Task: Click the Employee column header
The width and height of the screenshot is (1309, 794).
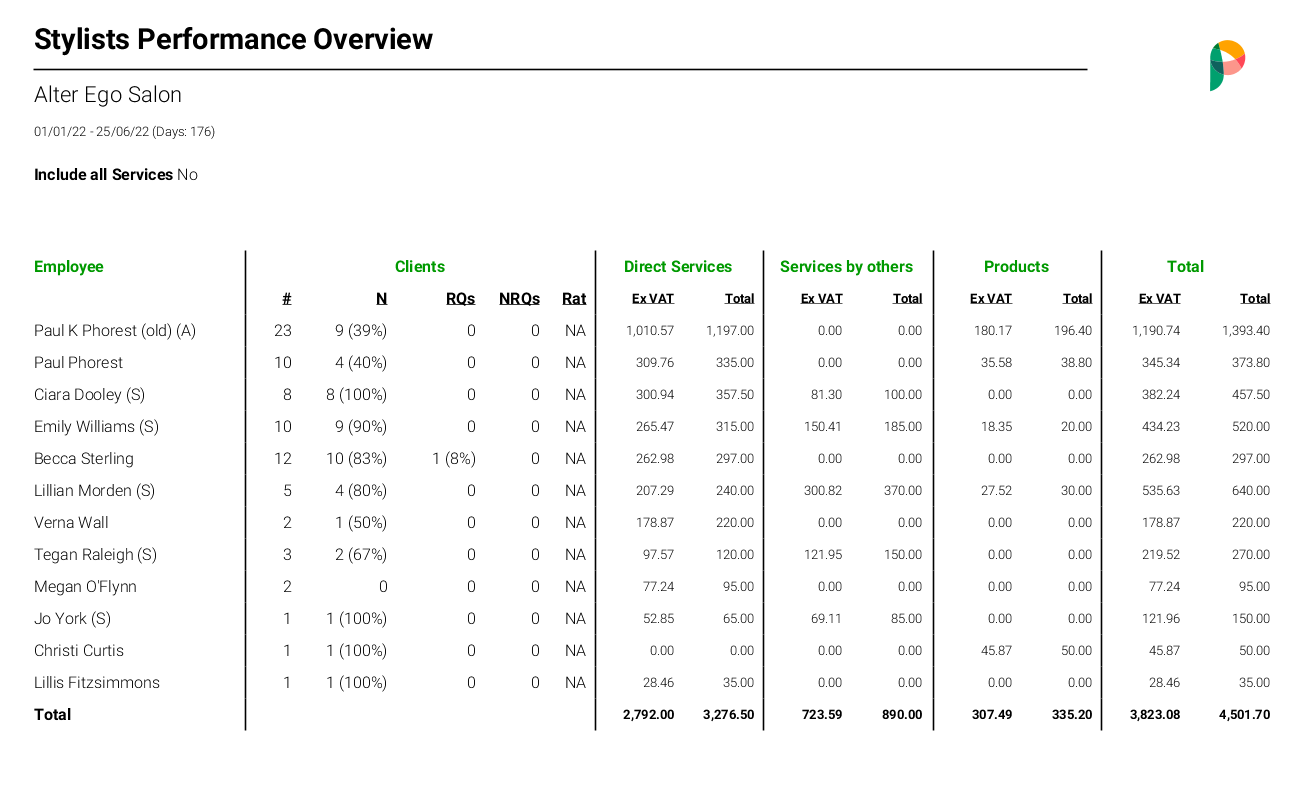Action: coord(69,267)
